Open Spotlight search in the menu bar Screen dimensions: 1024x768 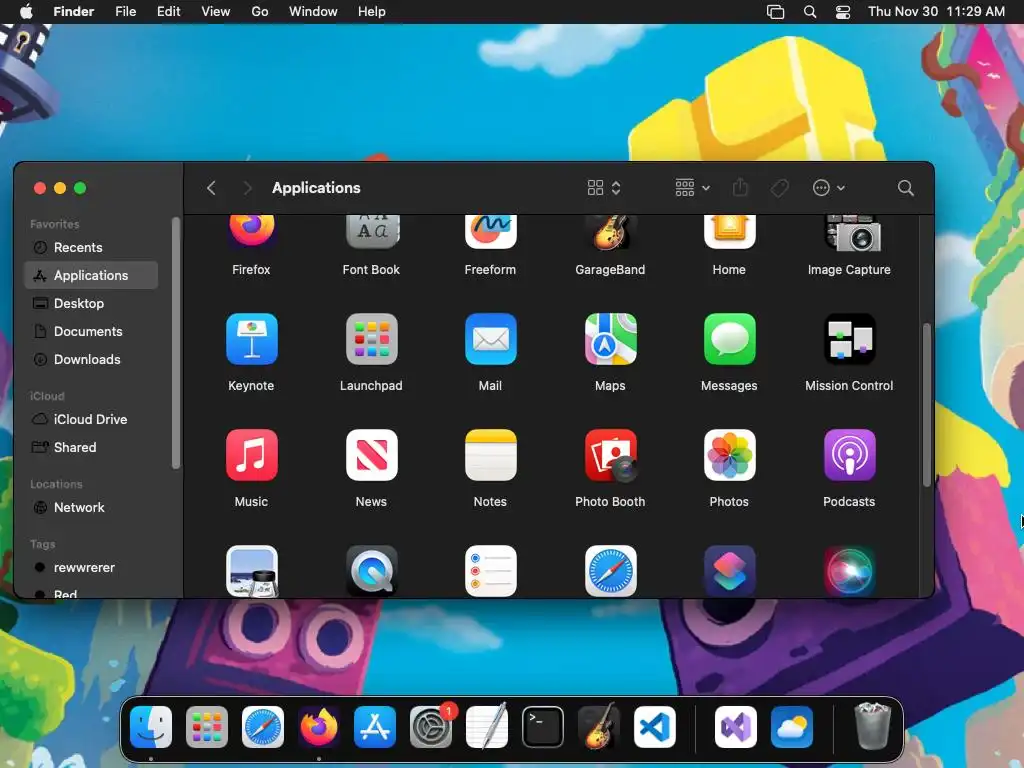(810, 12)
